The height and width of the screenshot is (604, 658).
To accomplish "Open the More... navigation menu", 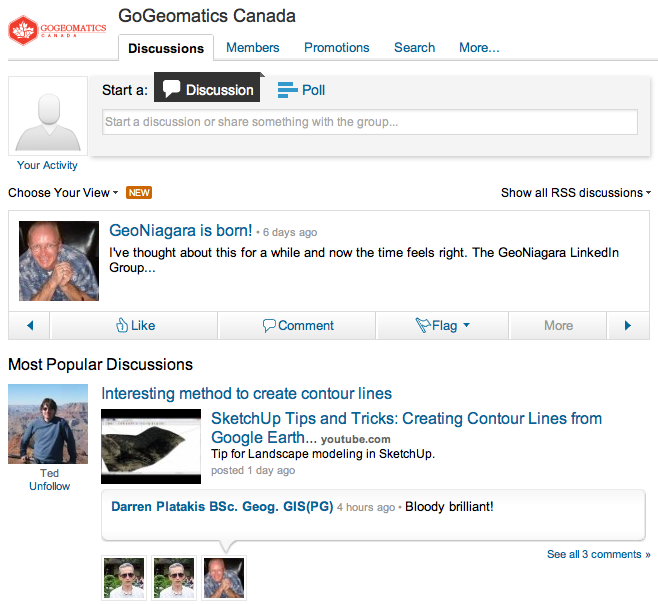I will point(479,47).
